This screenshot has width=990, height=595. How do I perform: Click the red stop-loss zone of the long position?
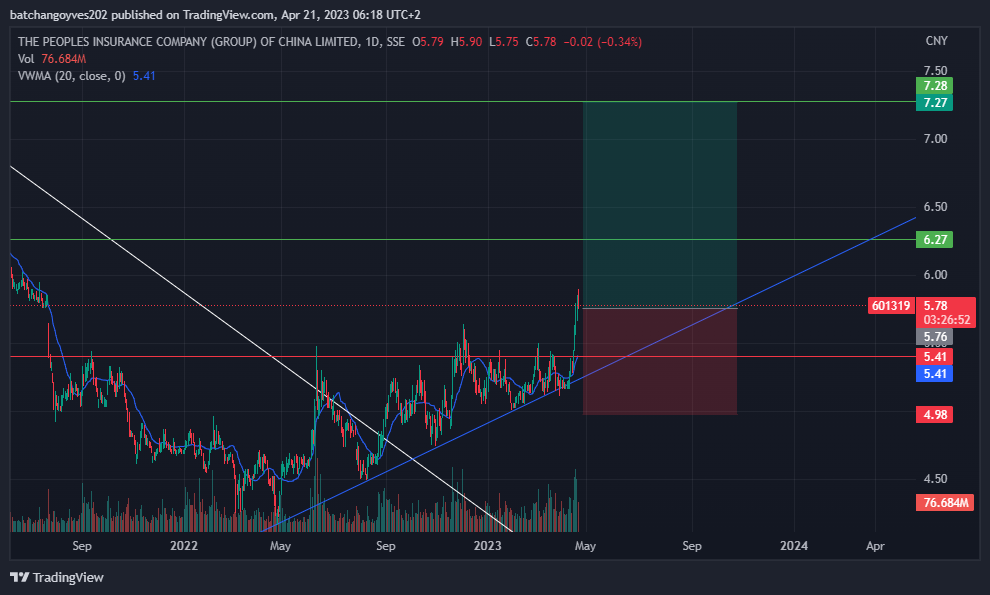[x=660, y=361]
